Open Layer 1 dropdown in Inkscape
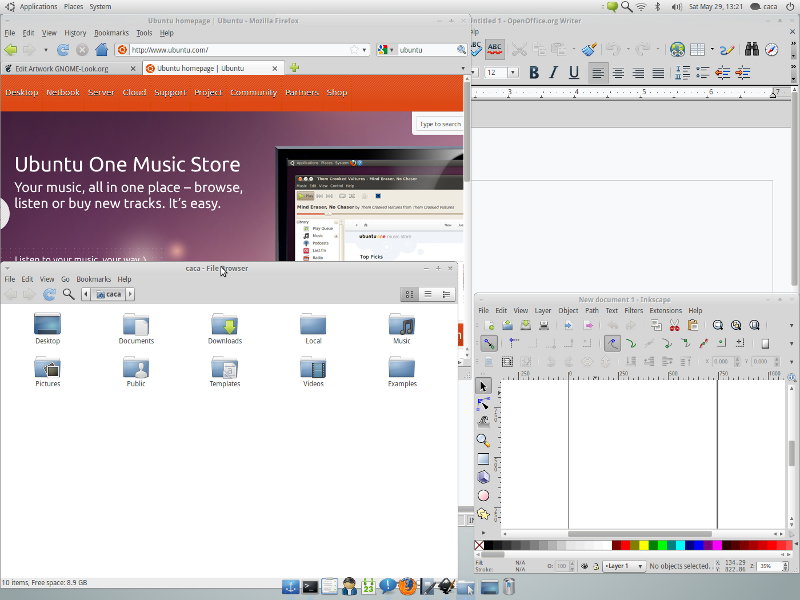Image resolution: width=800 pixels, height=600 pixels. coord(624,566)
